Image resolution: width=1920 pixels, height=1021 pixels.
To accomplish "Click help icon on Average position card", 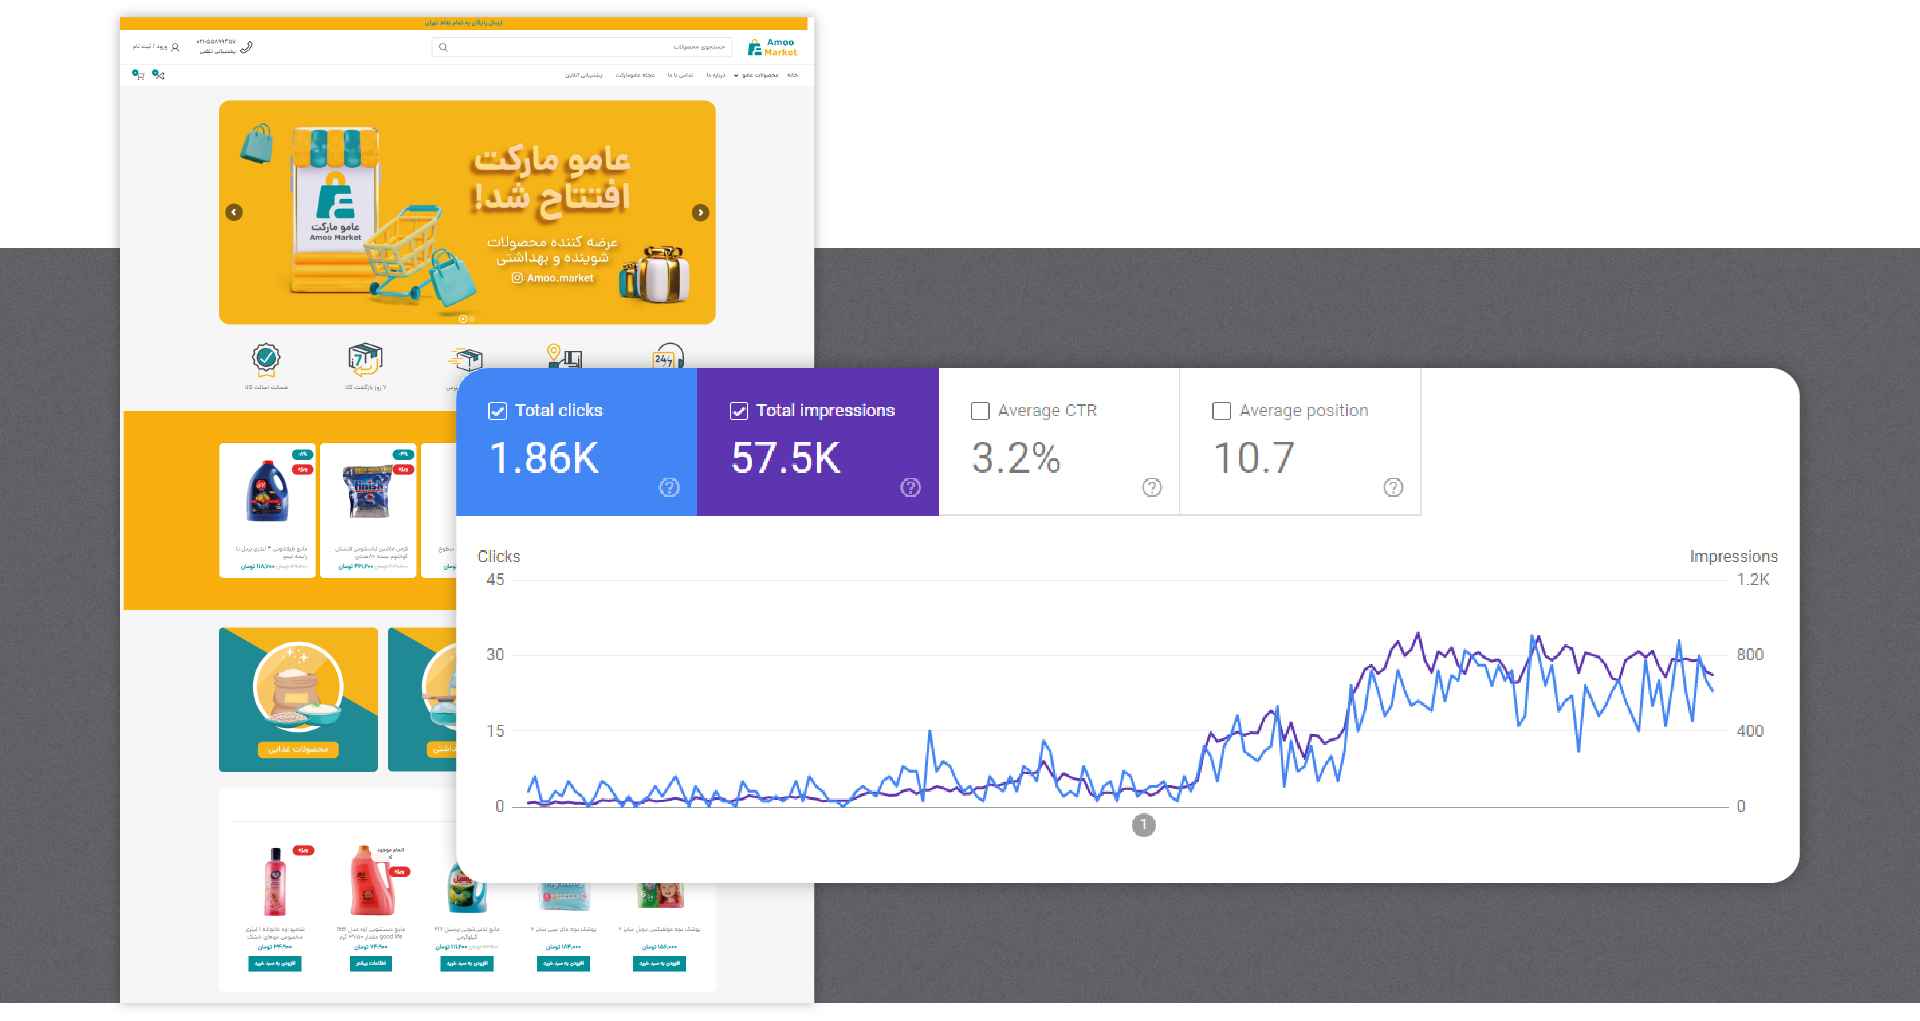I will (1393, 487).
